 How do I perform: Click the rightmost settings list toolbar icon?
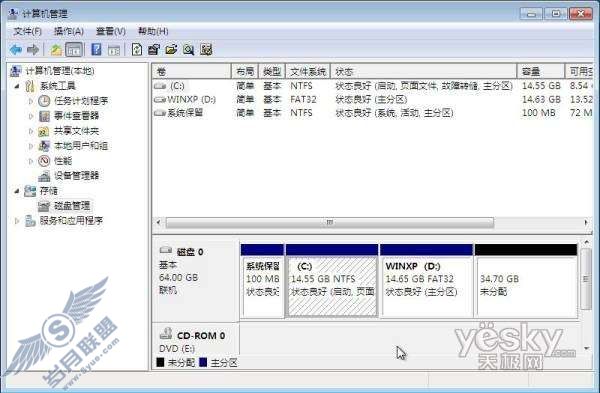coord(206,49)
